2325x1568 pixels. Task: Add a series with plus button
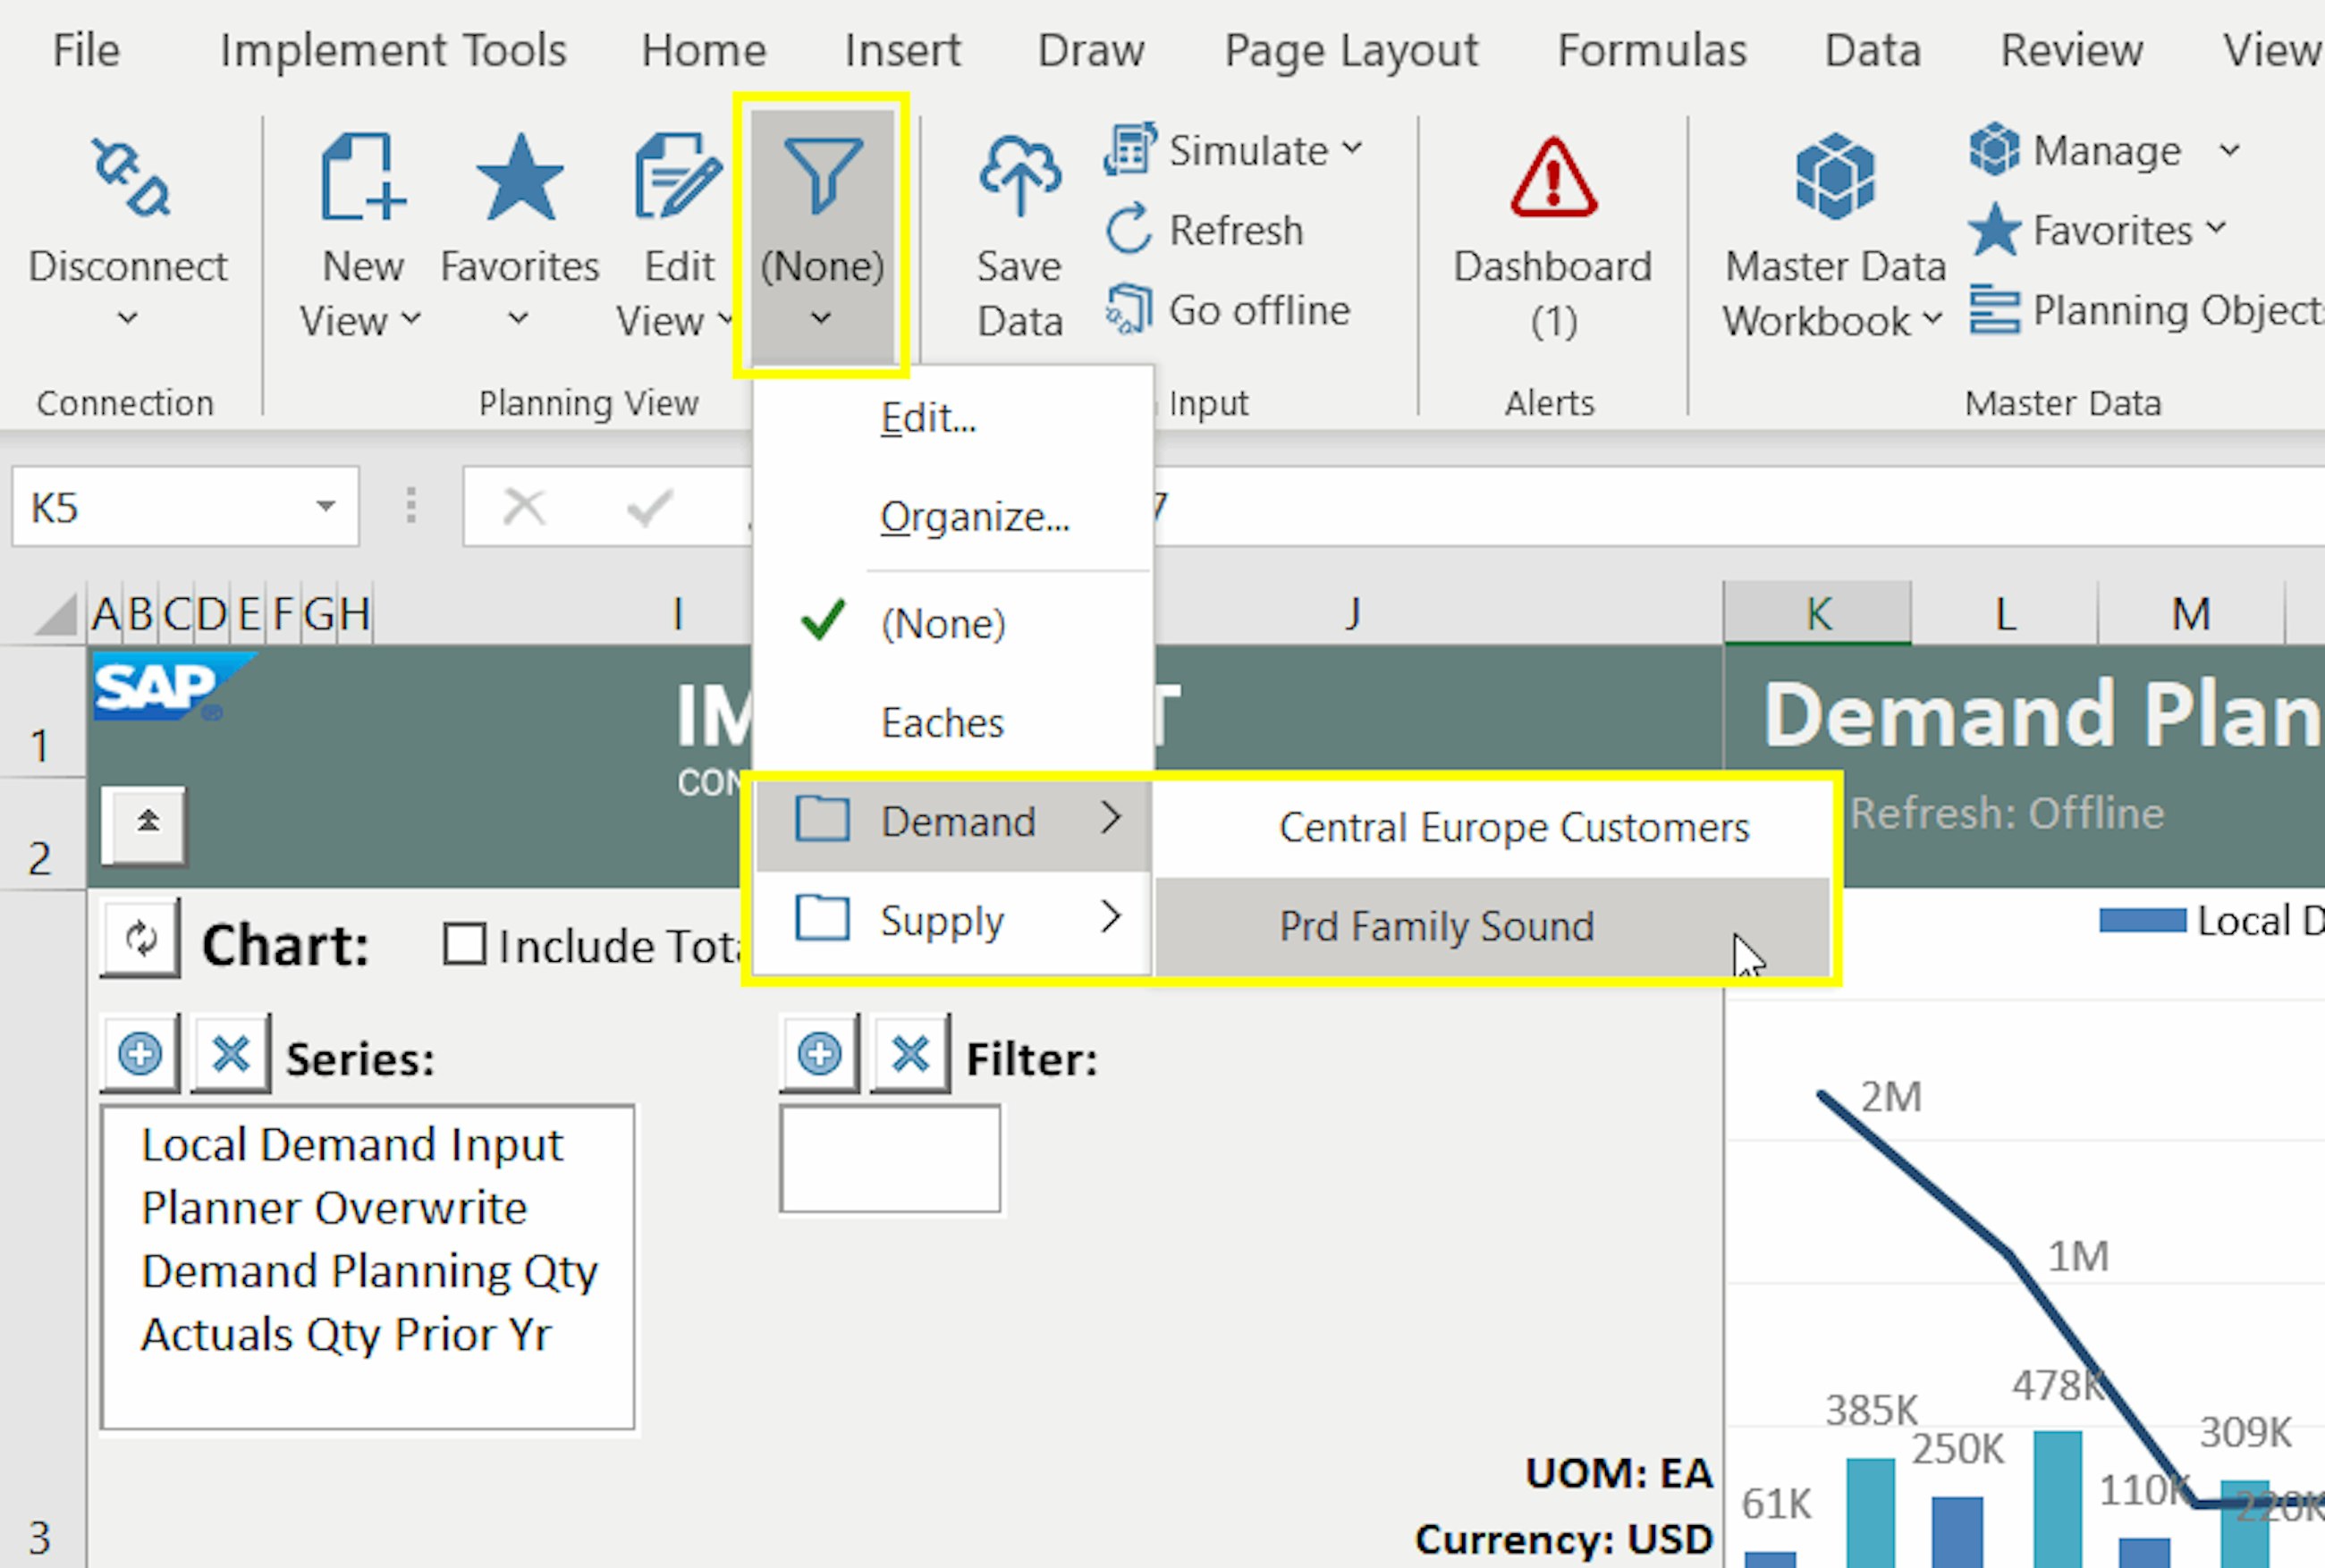pos(140,1054)
